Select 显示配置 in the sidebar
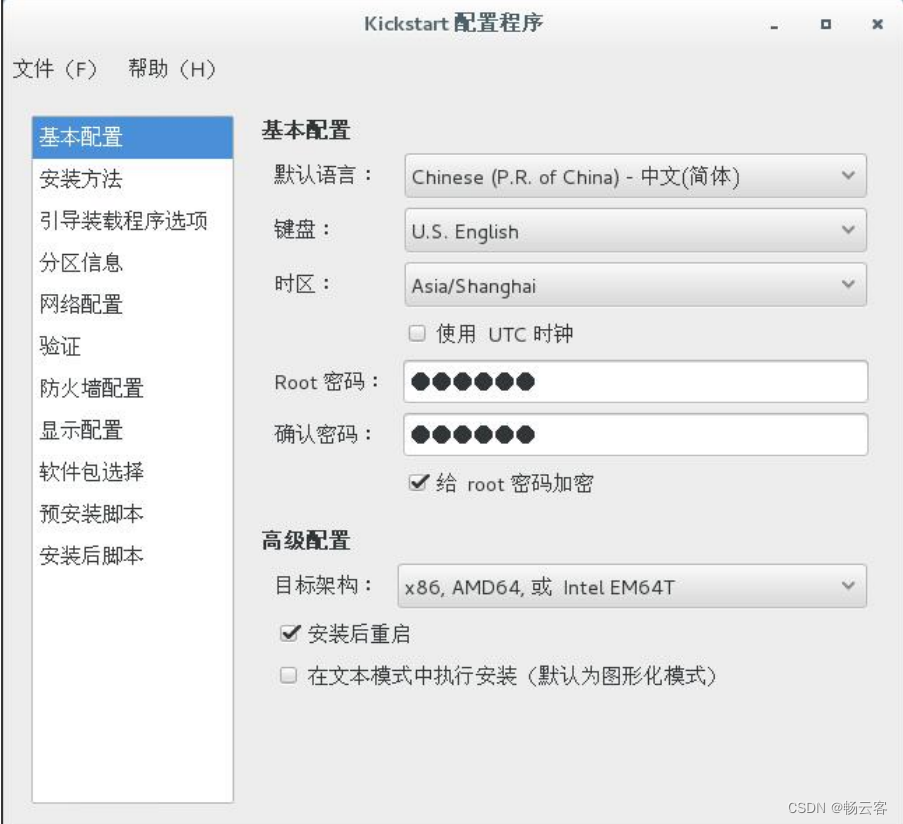This screenshot has height=824, width=903. (x=132, y=430)
